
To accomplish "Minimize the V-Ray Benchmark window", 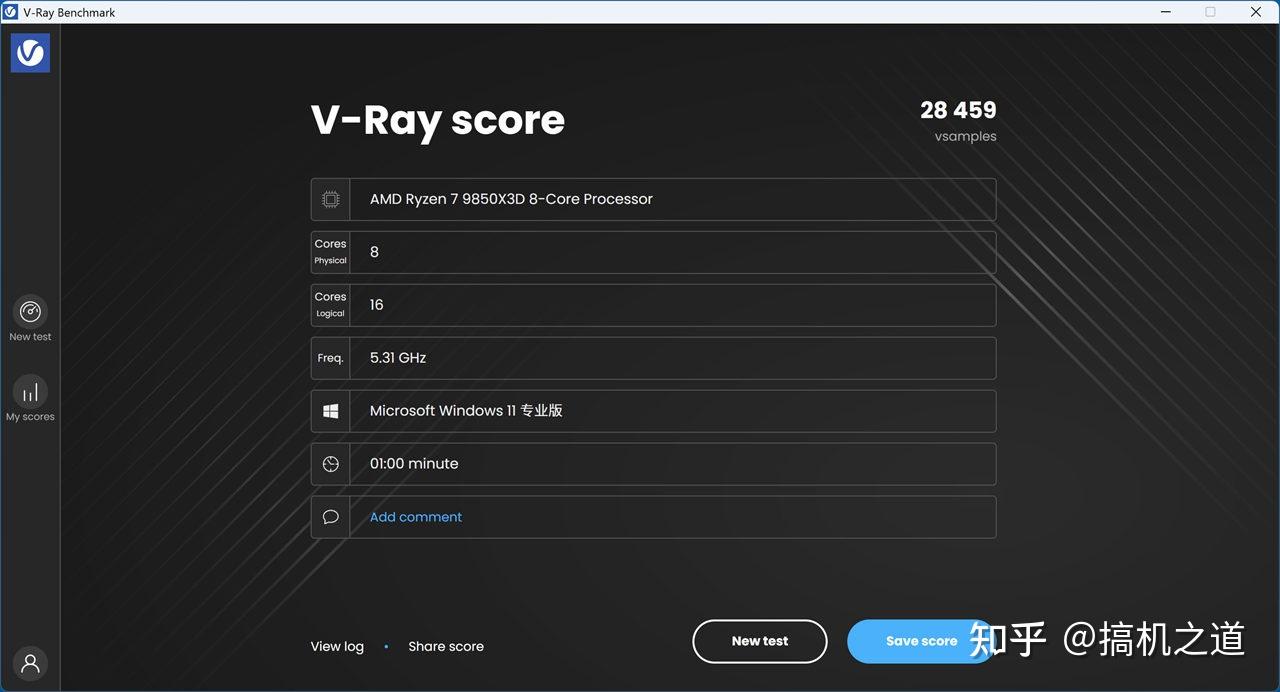I will click(x=1165, y=12).
